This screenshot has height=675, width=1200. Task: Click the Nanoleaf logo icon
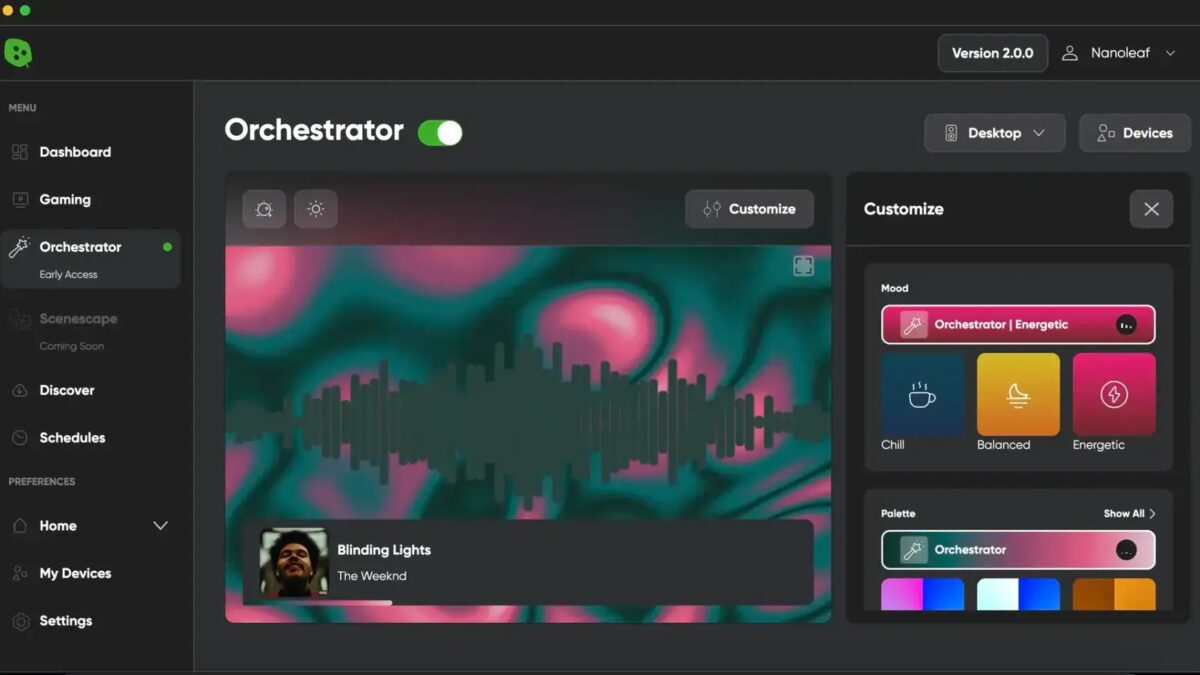[x=18, y=53]
